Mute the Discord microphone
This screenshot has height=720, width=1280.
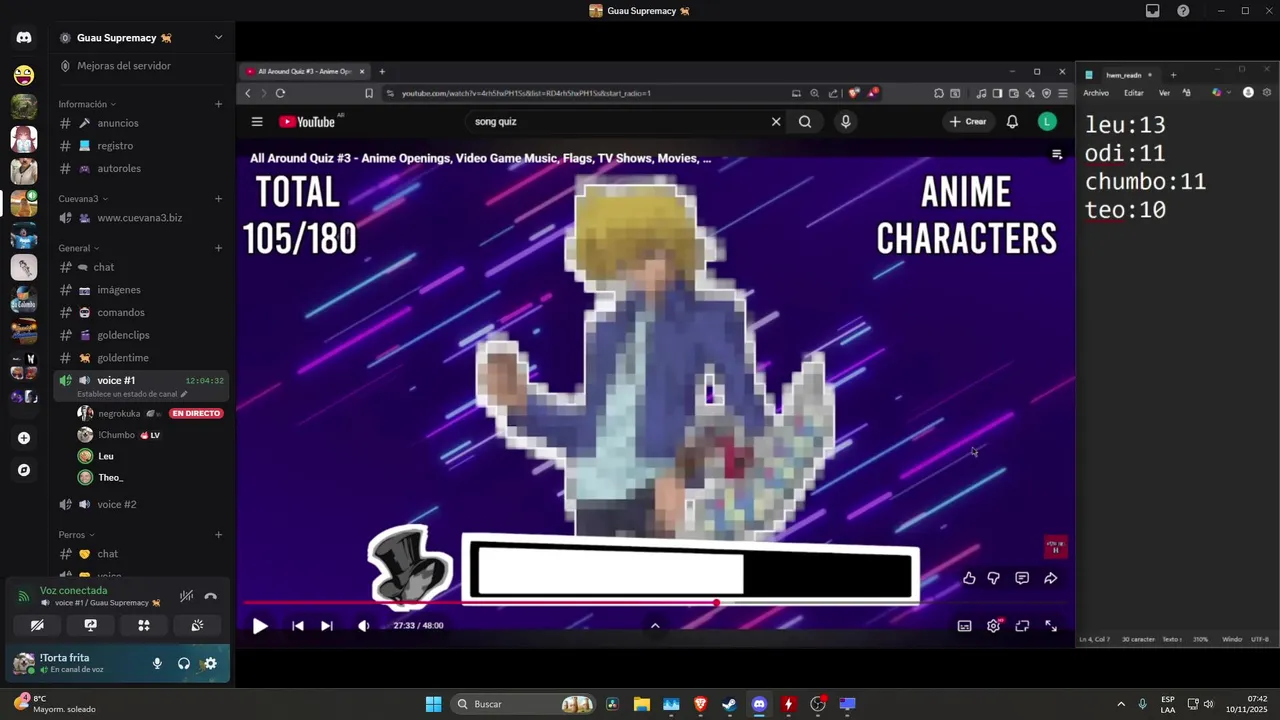pos(157,663)
